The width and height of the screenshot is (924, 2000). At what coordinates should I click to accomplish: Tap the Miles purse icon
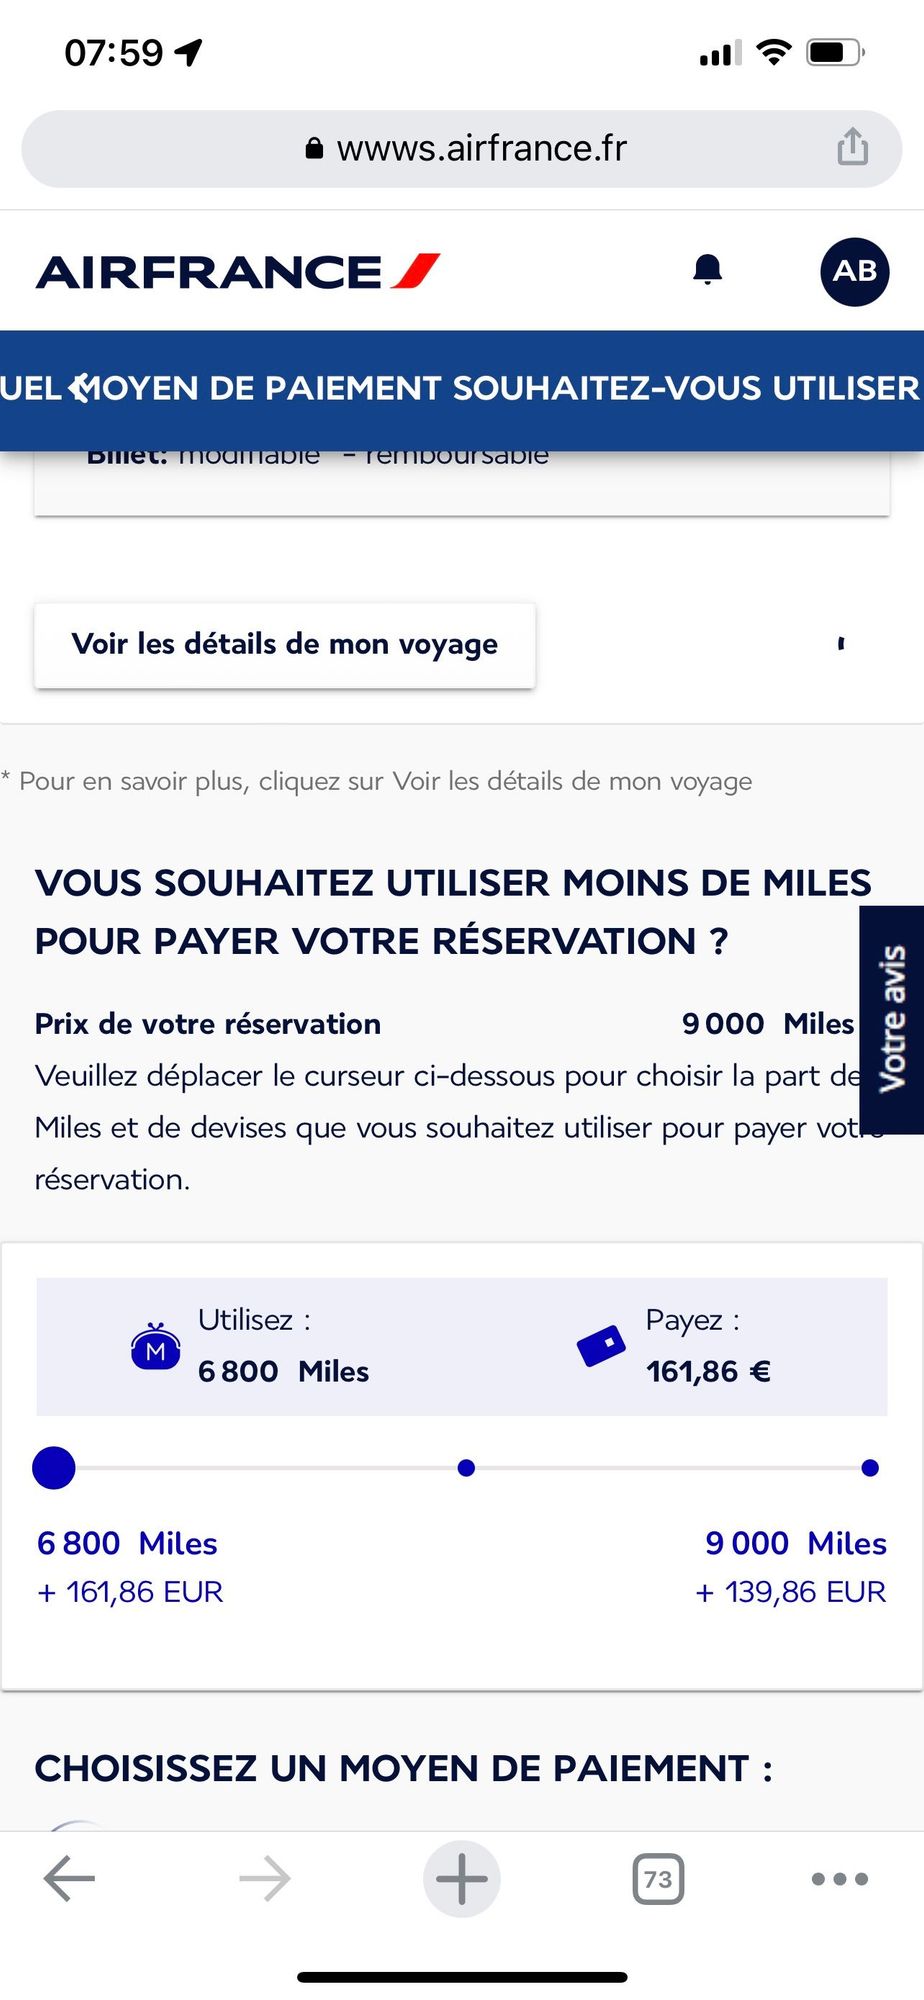click(156, 1347)
